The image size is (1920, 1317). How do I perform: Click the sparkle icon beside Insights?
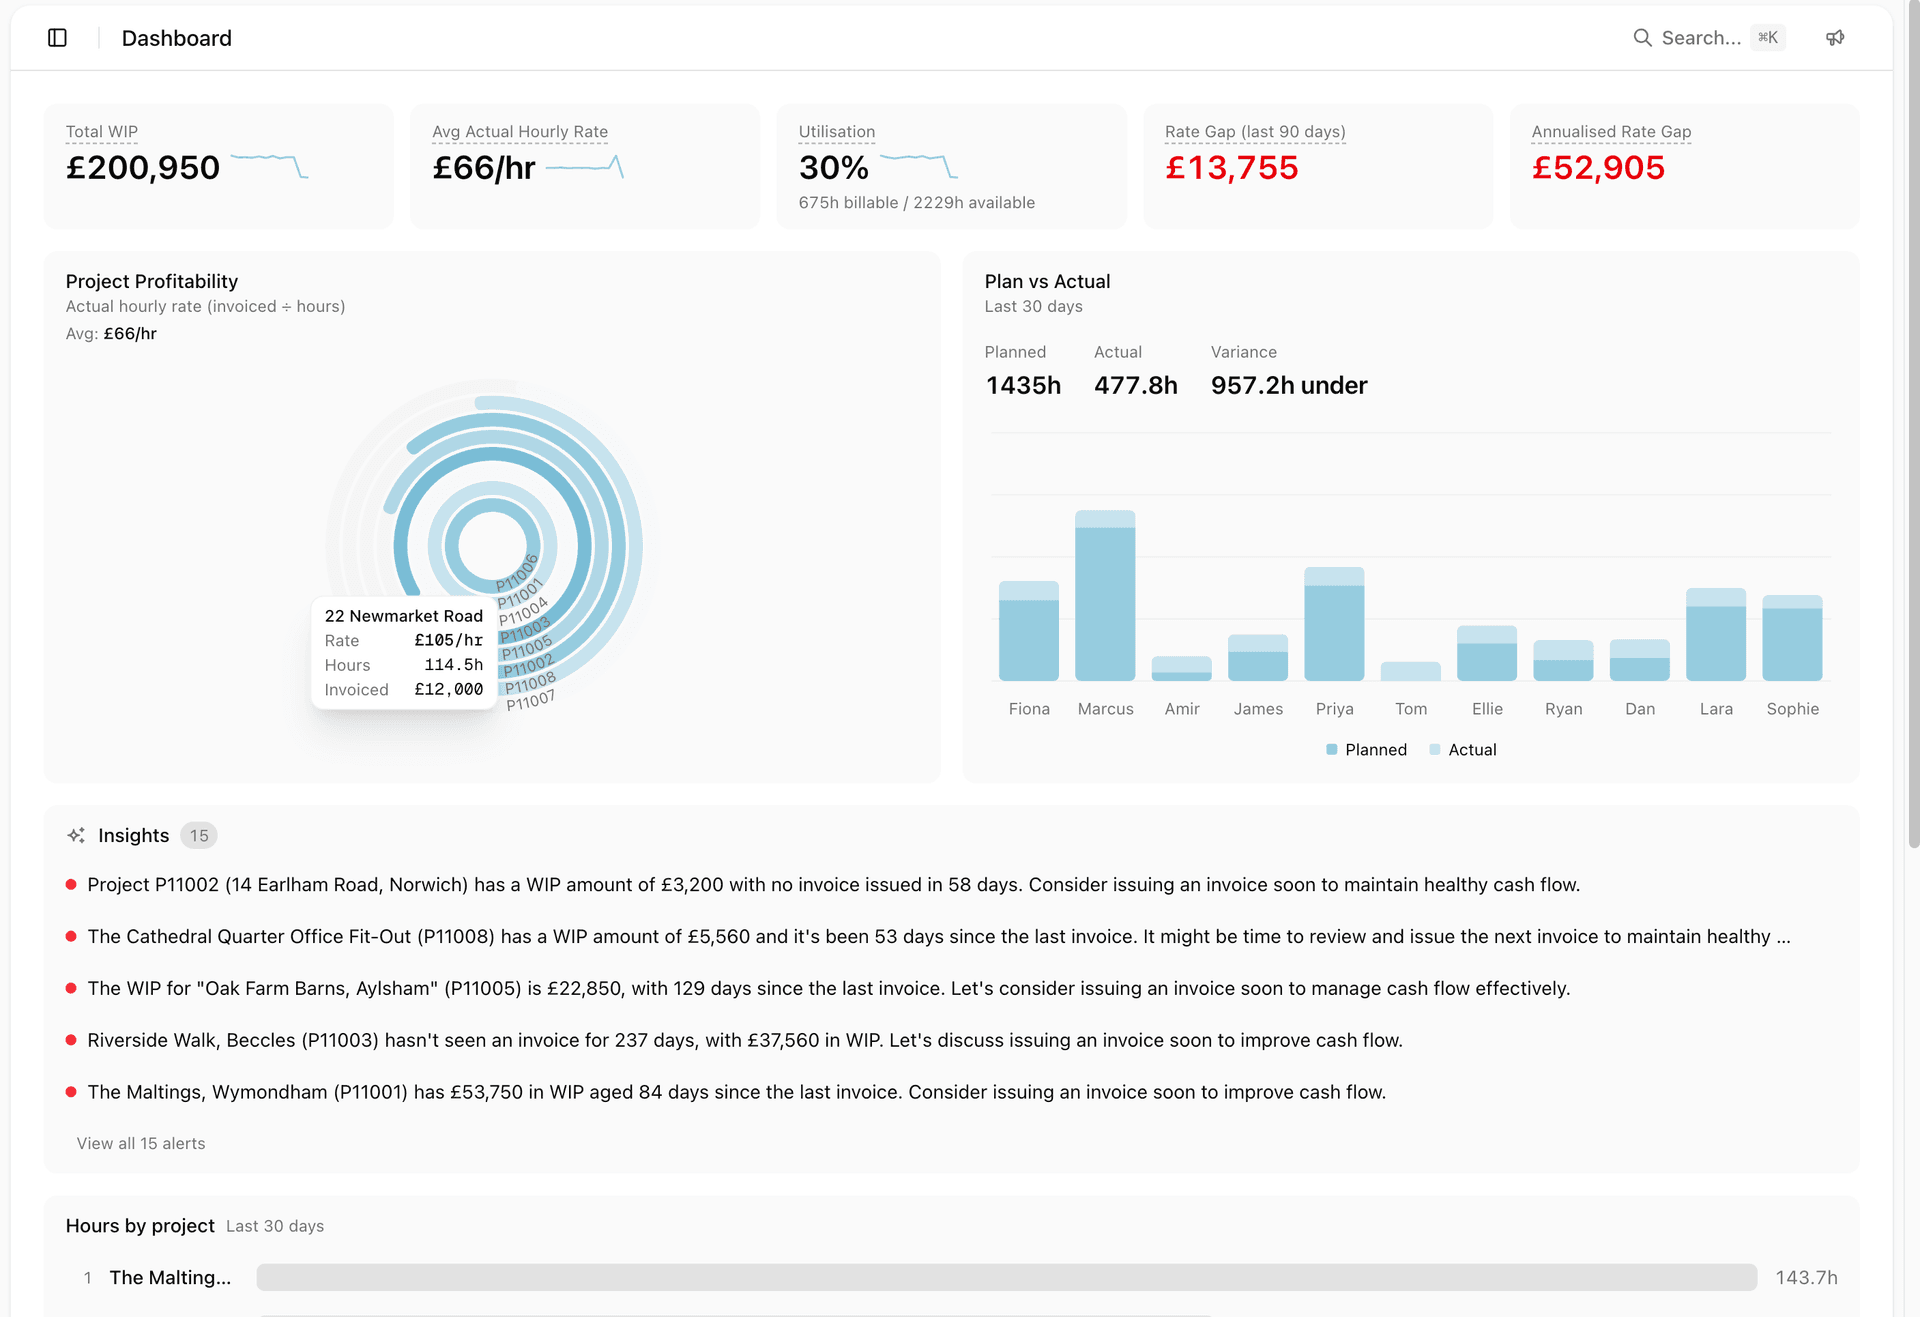(x=76, y=835)
